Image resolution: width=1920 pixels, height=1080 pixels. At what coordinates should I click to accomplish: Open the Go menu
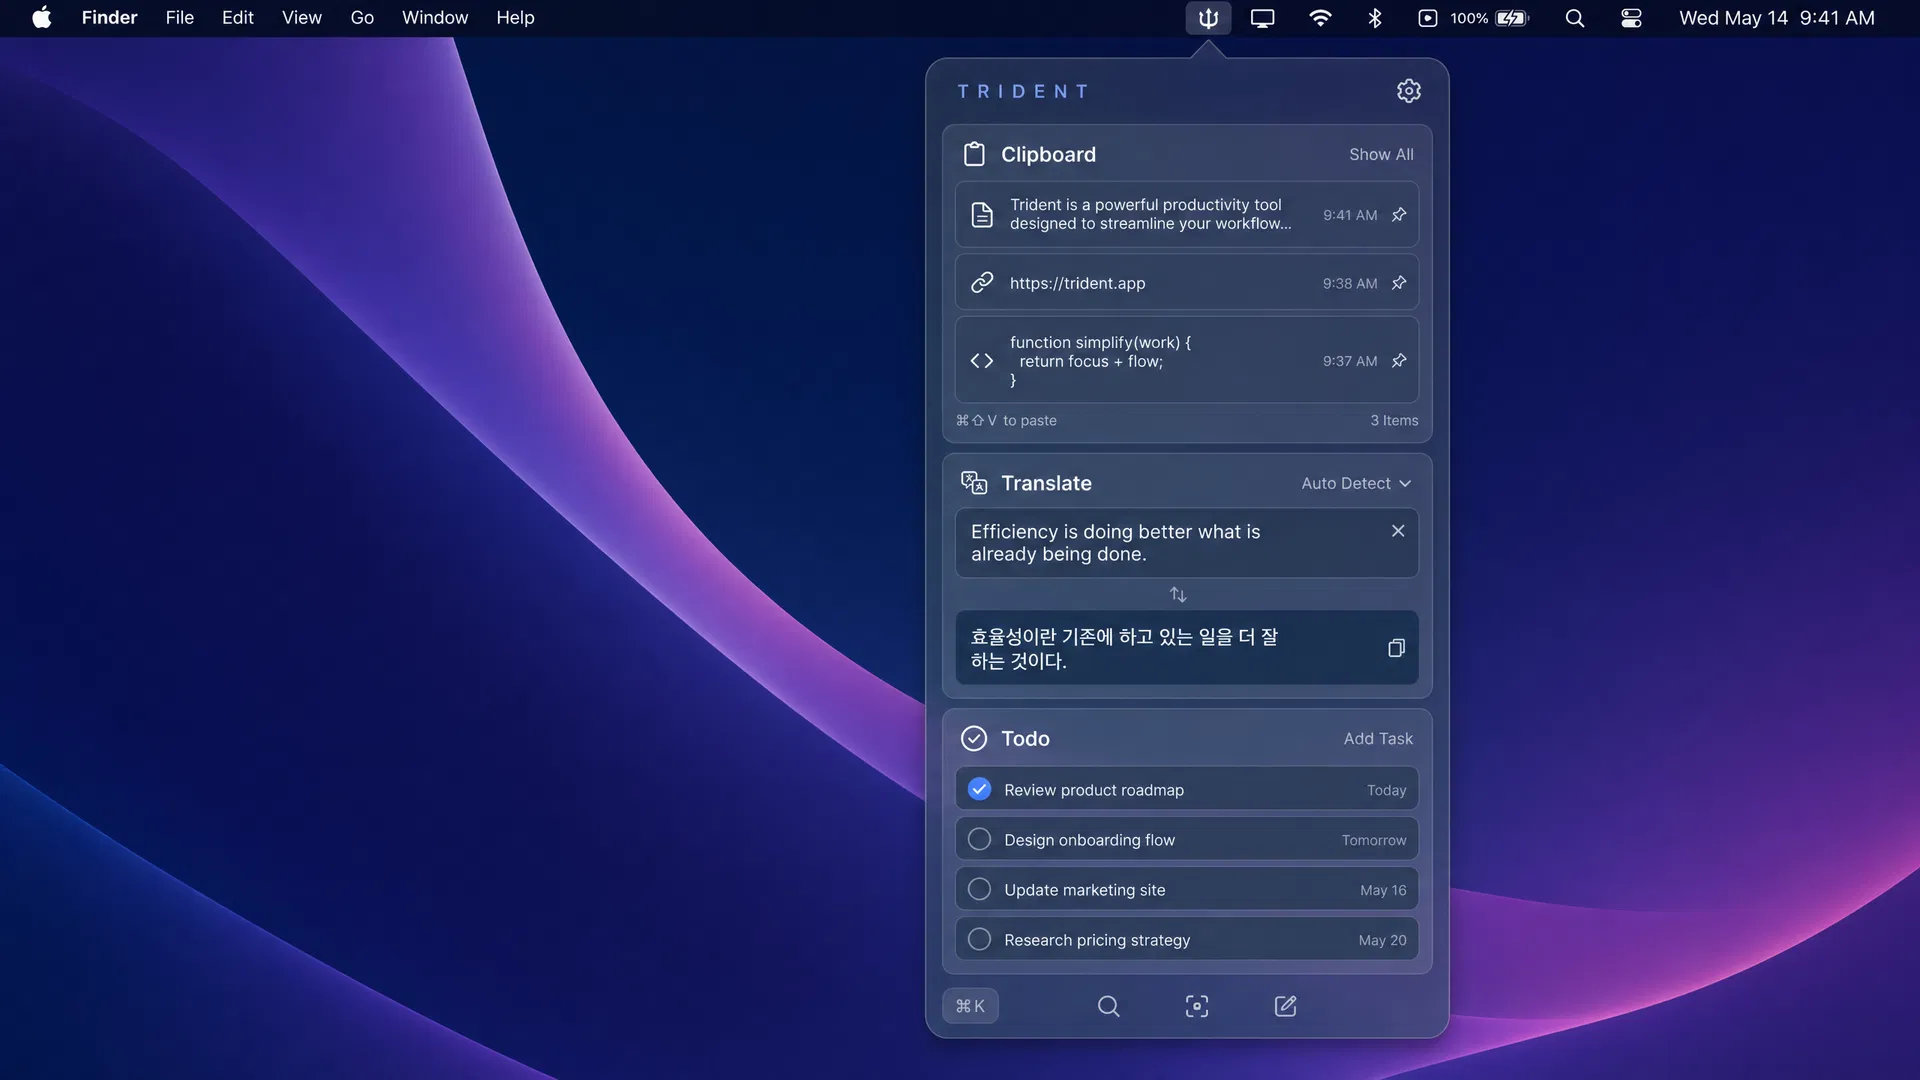click(362, 18)
